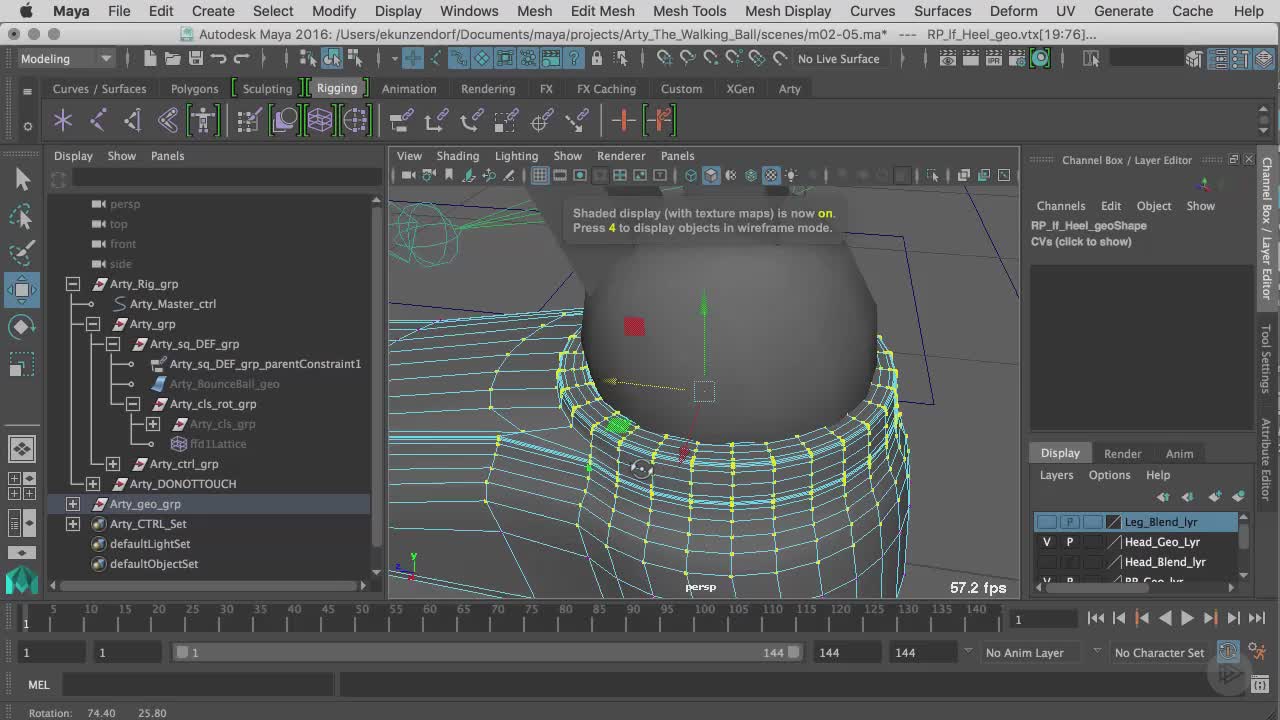Select the Move tool in toolbox

(x=22, y=290)
